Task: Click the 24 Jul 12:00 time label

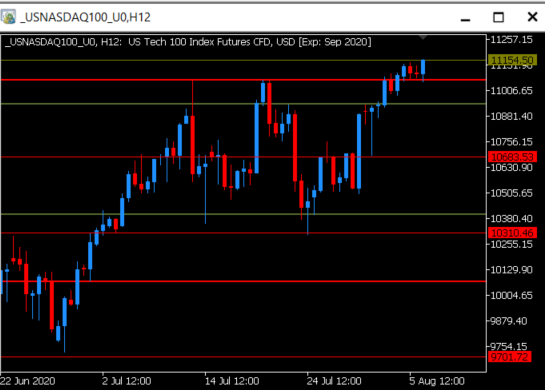Action: 334,381
